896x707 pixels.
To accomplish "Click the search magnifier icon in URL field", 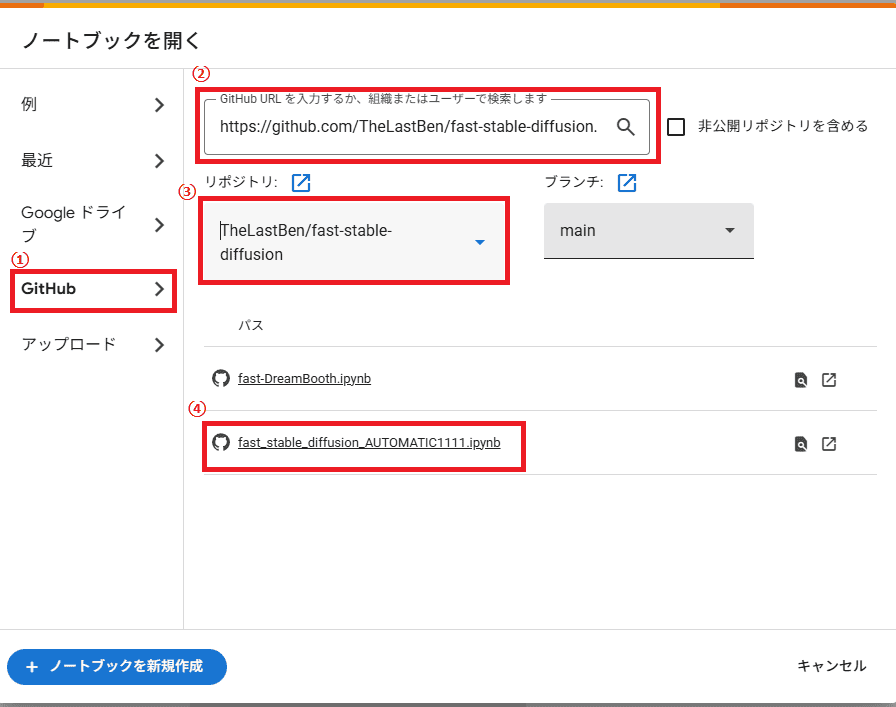I will (x=626, y=127).
